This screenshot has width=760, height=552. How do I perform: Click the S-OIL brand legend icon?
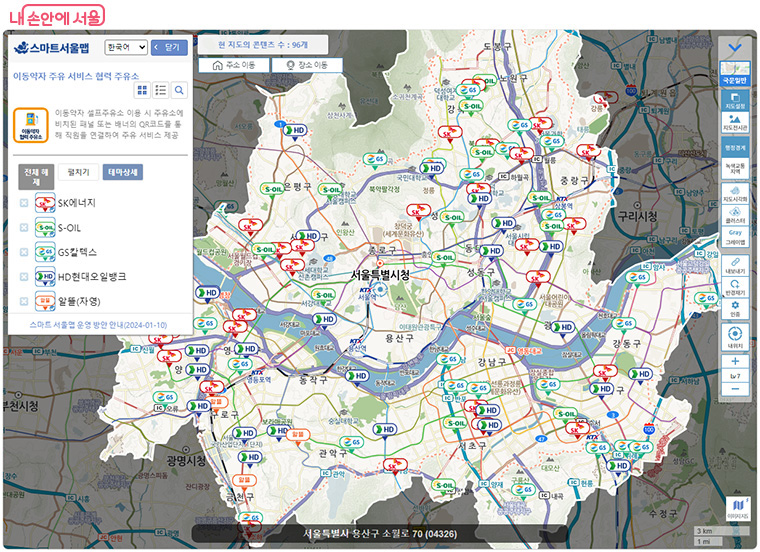click(x=45, y=227)
